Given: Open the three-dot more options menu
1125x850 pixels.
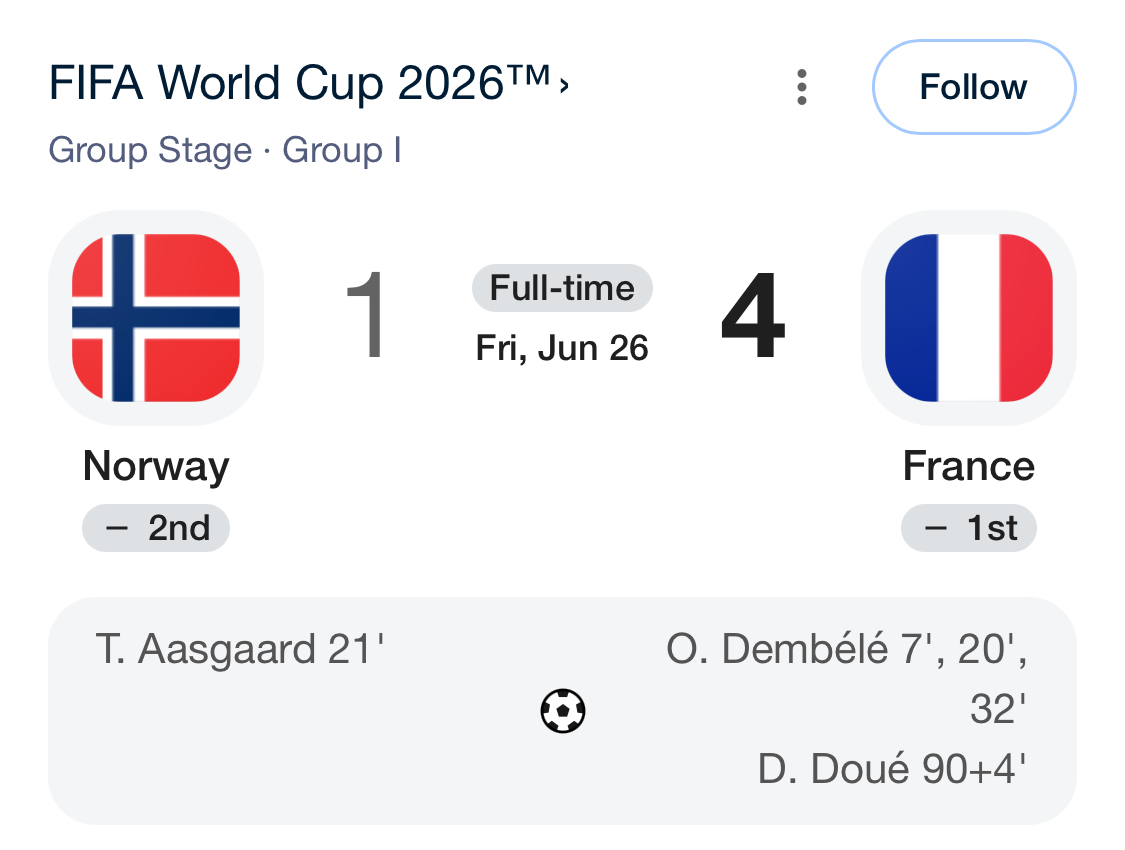Looking at the screenshot, I should (801, 87).
